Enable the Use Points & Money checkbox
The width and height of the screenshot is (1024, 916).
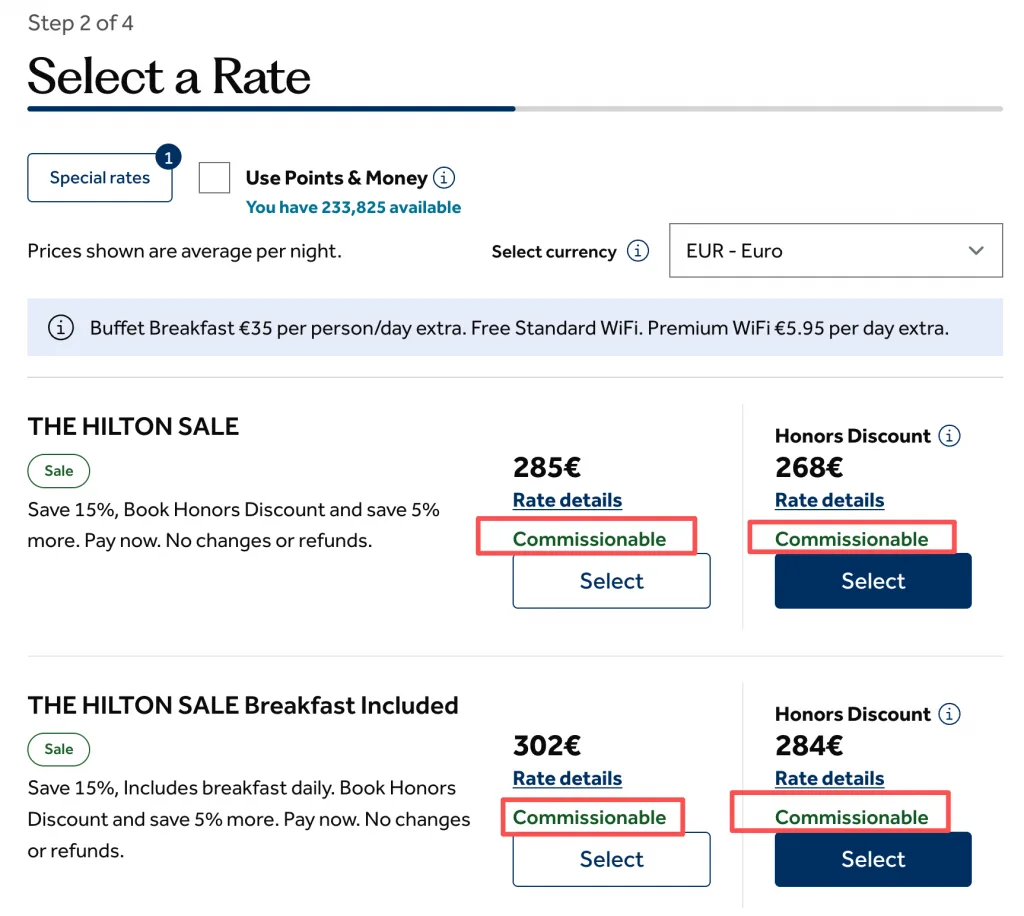pos(214,178)
